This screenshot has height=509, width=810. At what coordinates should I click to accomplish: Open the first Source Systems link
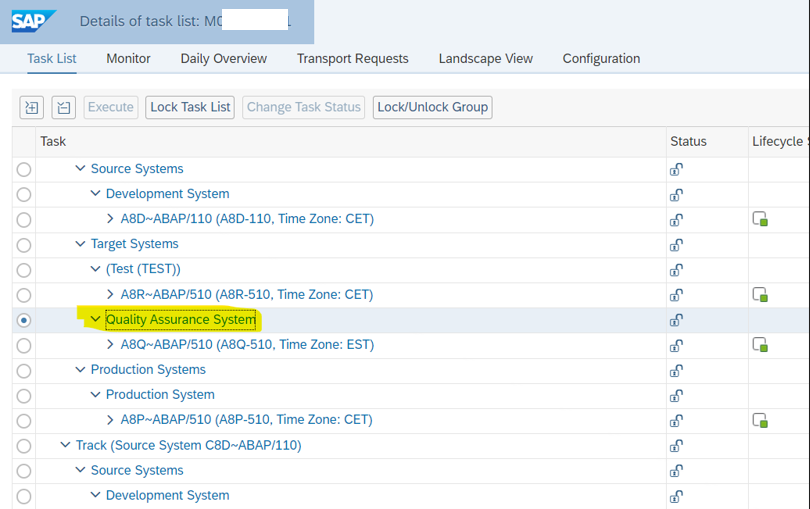137,168
